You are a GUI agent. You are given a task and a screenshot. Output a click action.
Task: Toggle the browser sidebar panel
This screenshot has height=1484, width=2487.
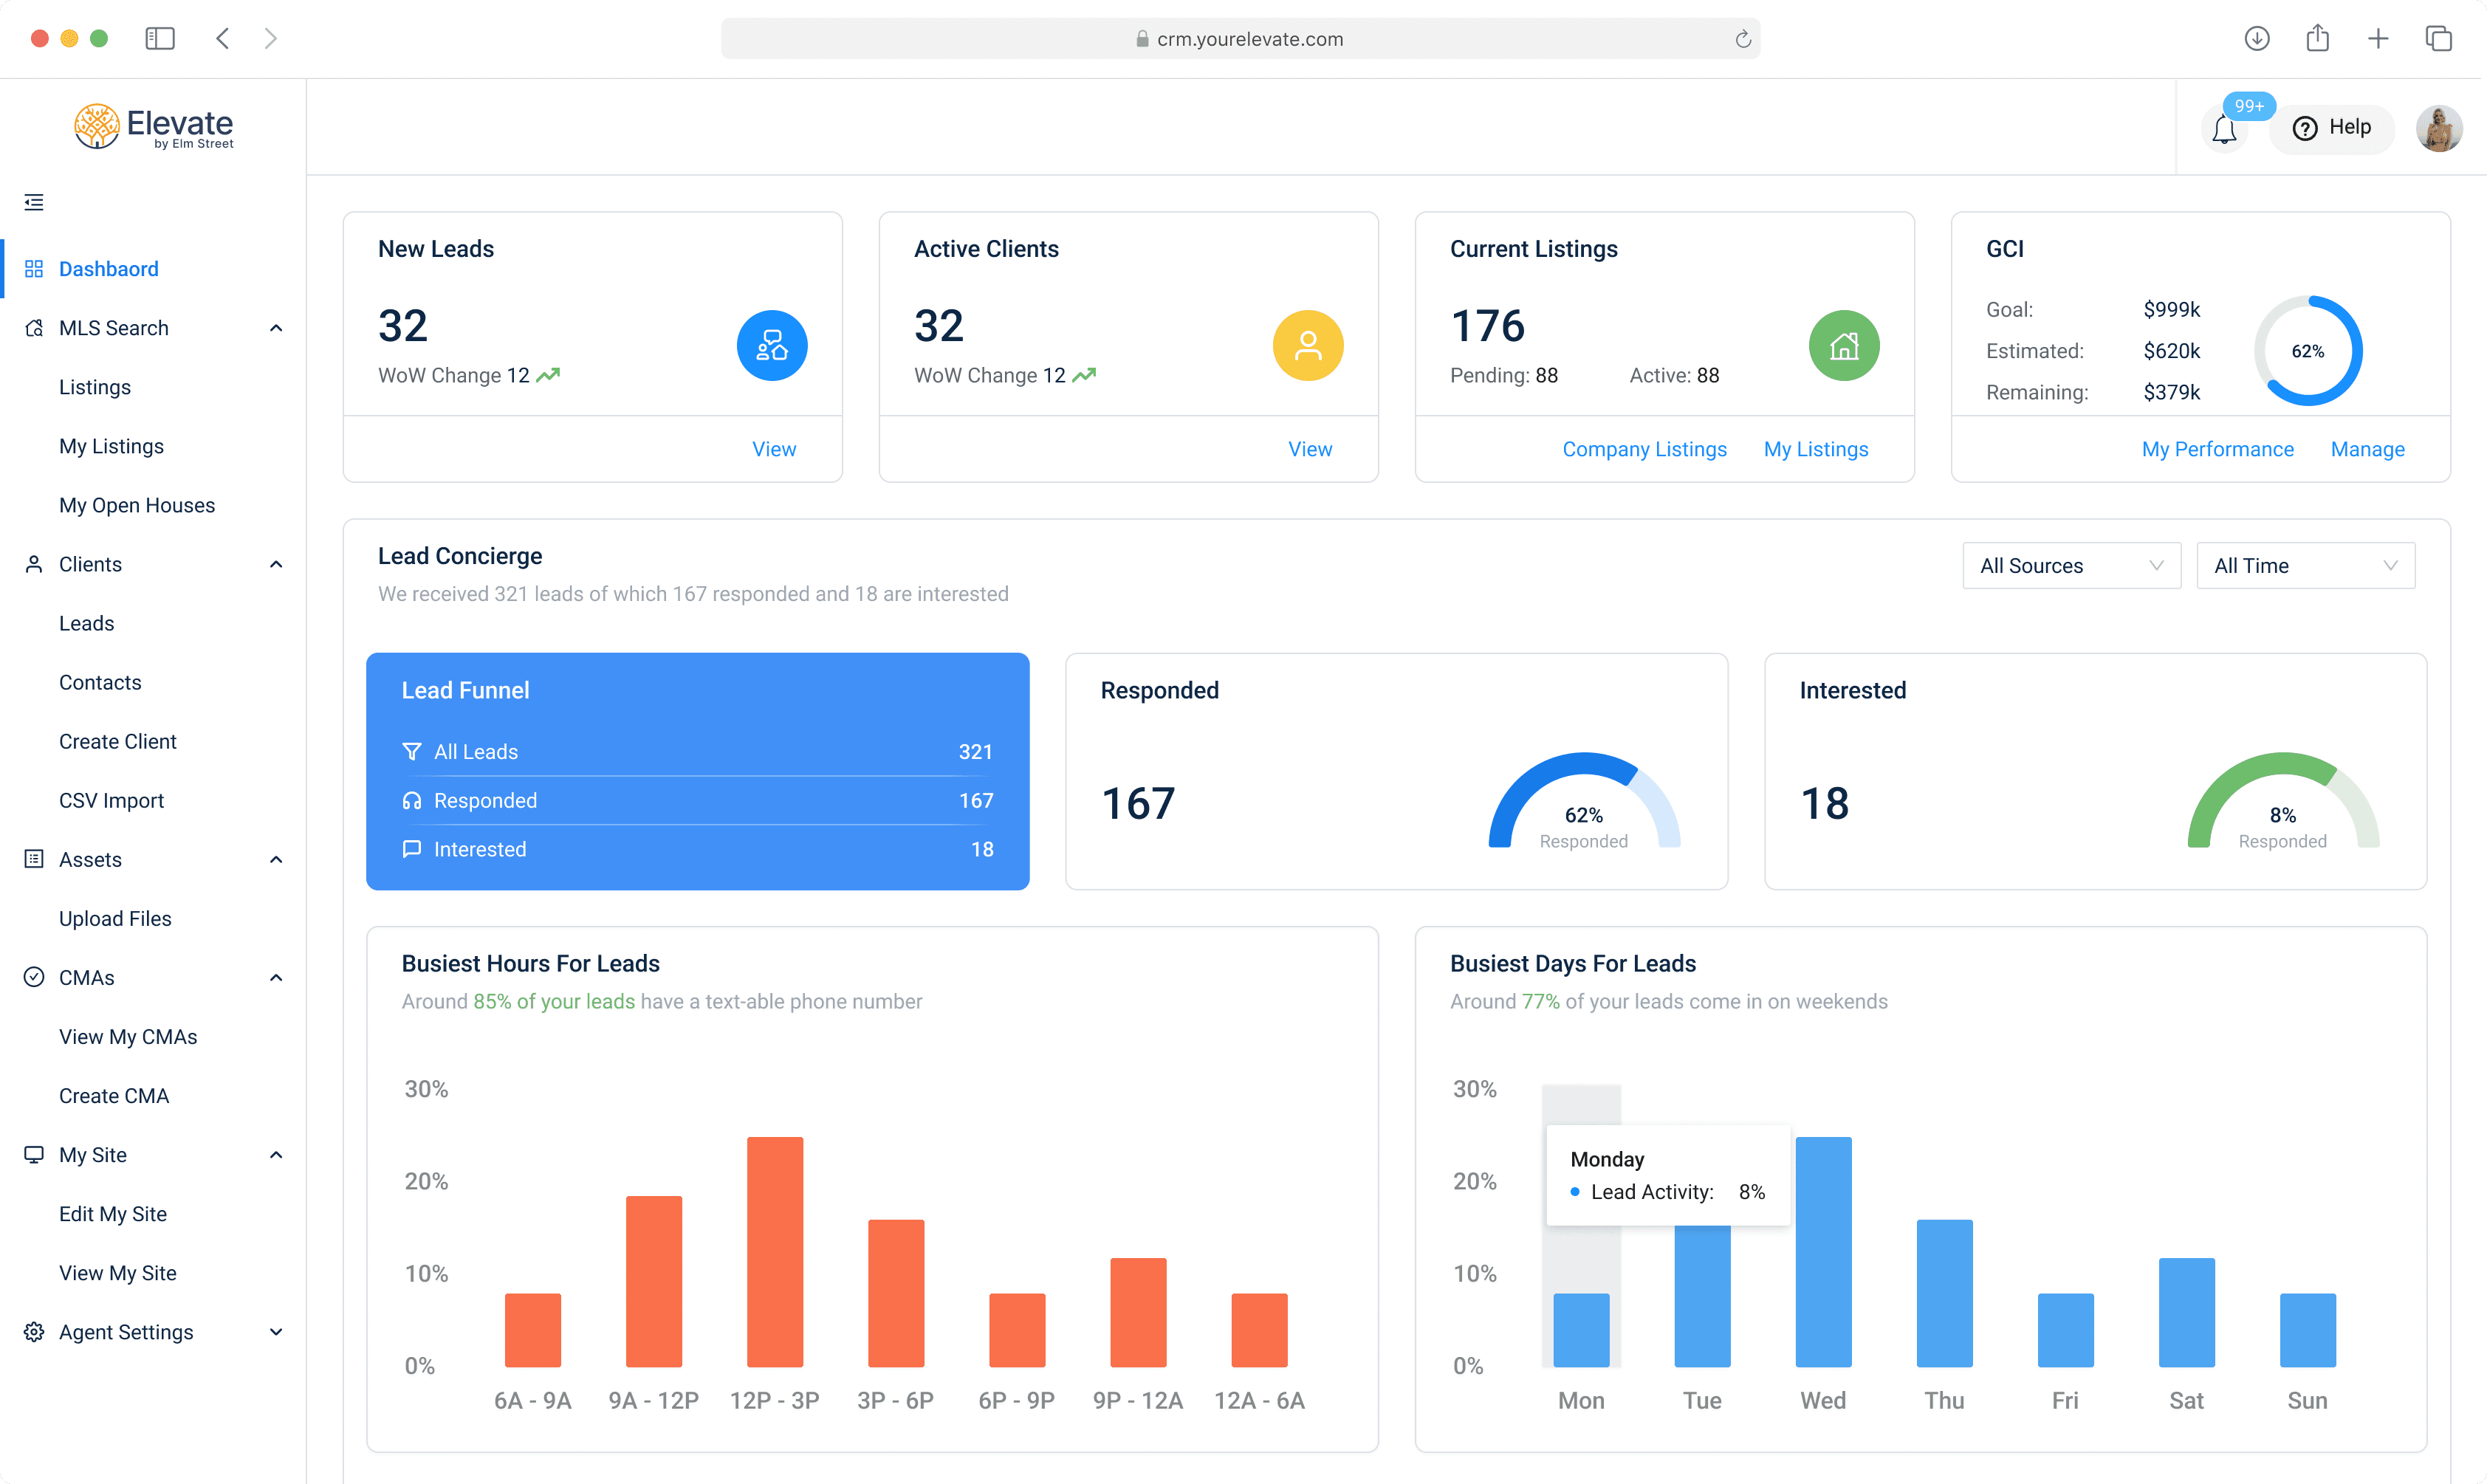160,38
